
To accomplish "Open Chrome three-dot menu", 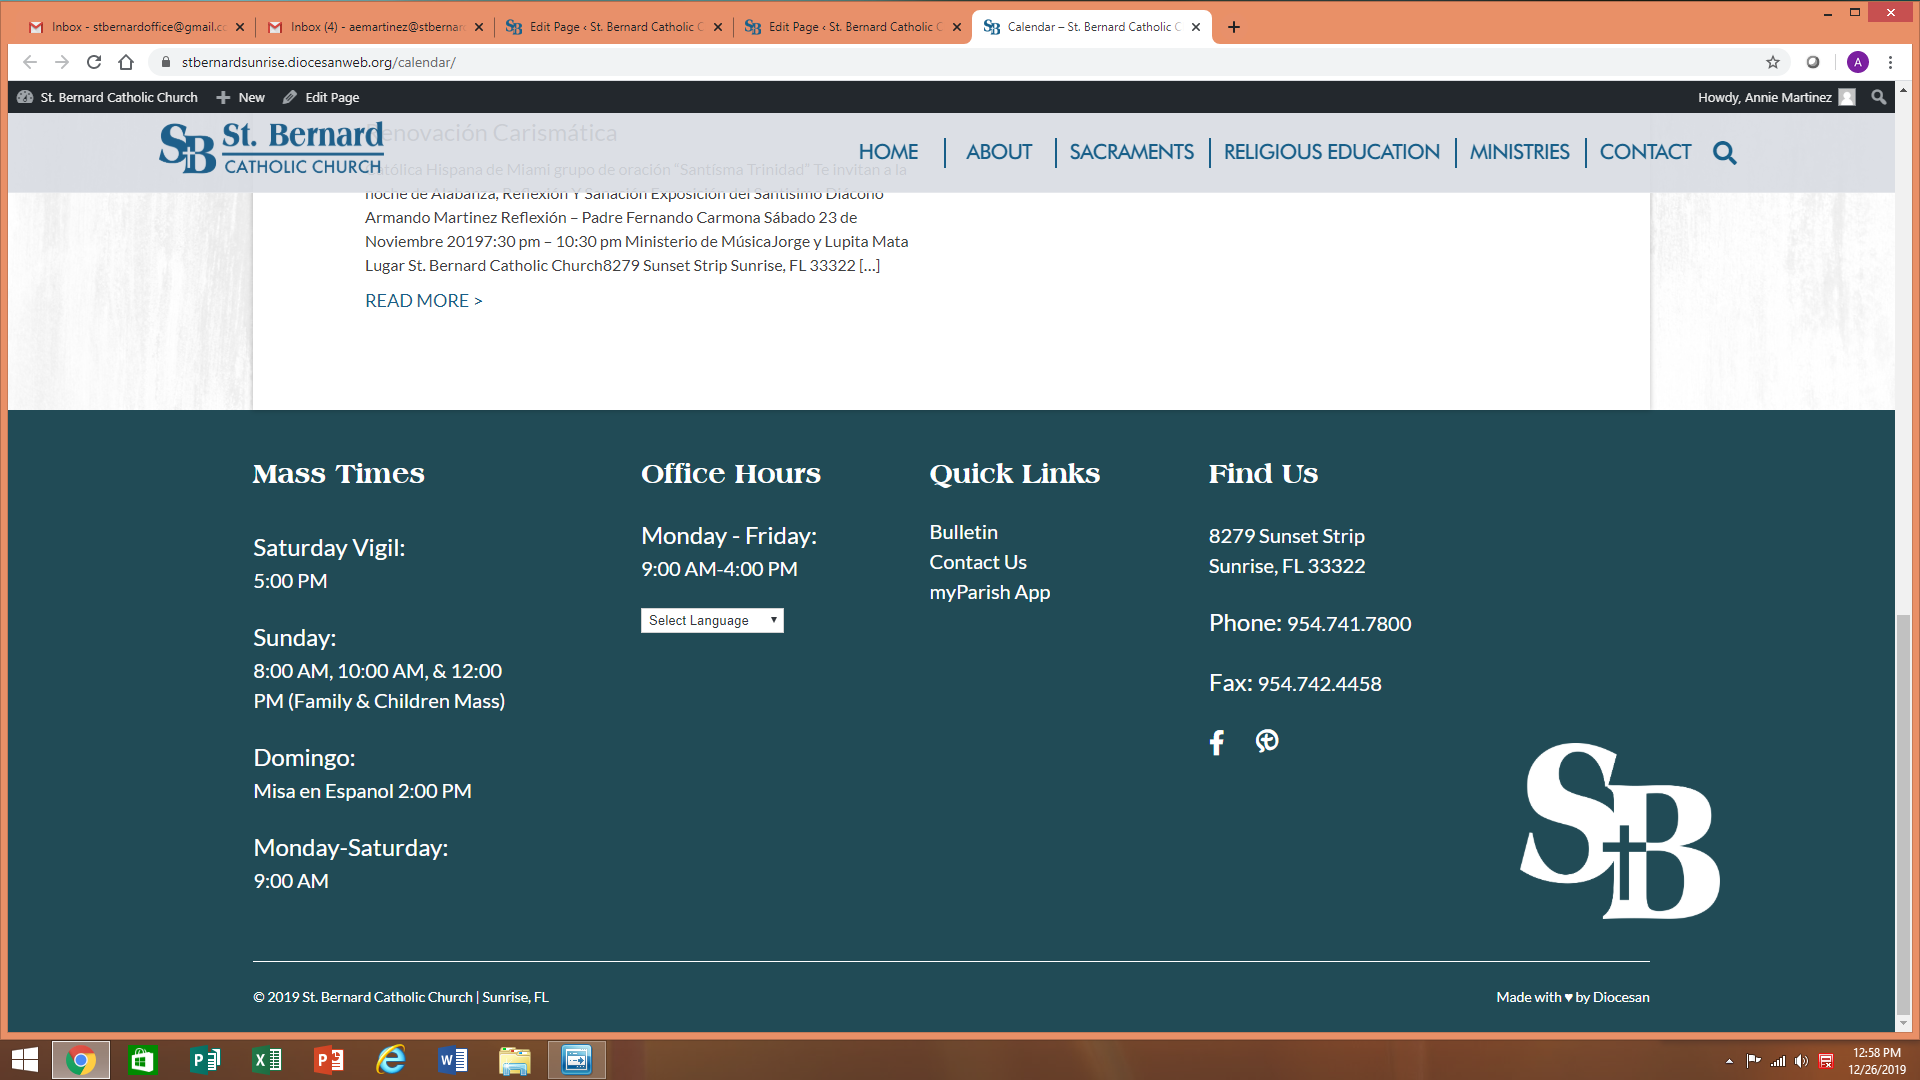I will (x=1890, y=62).
